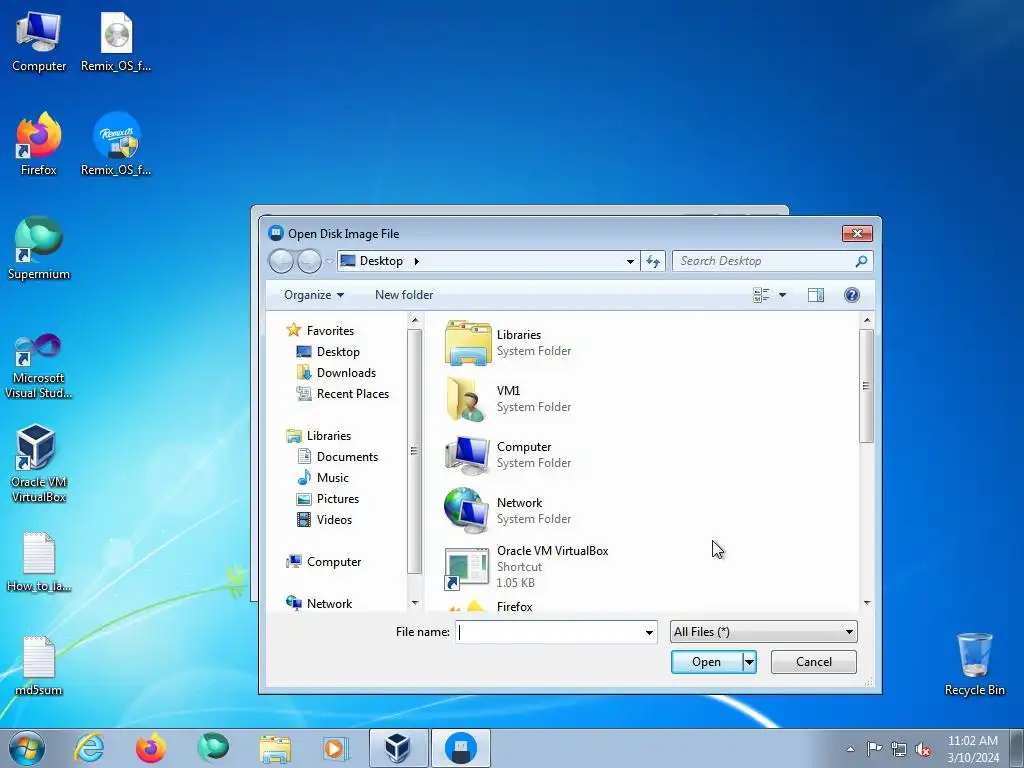Open Windows Explorer from taskbar
Viewport: 1024px width, 768px height.
(275, 748)
